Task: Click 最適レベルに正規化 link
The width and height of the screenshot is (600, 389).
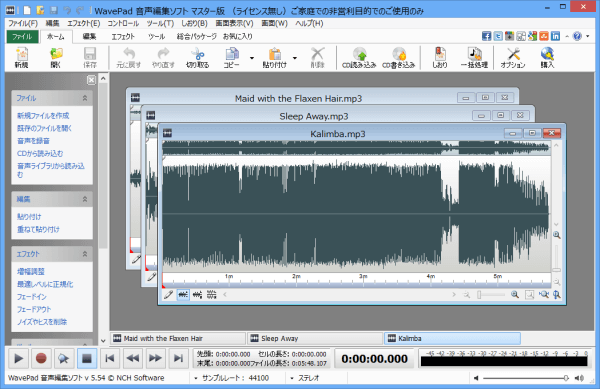Action: [45, 284]
